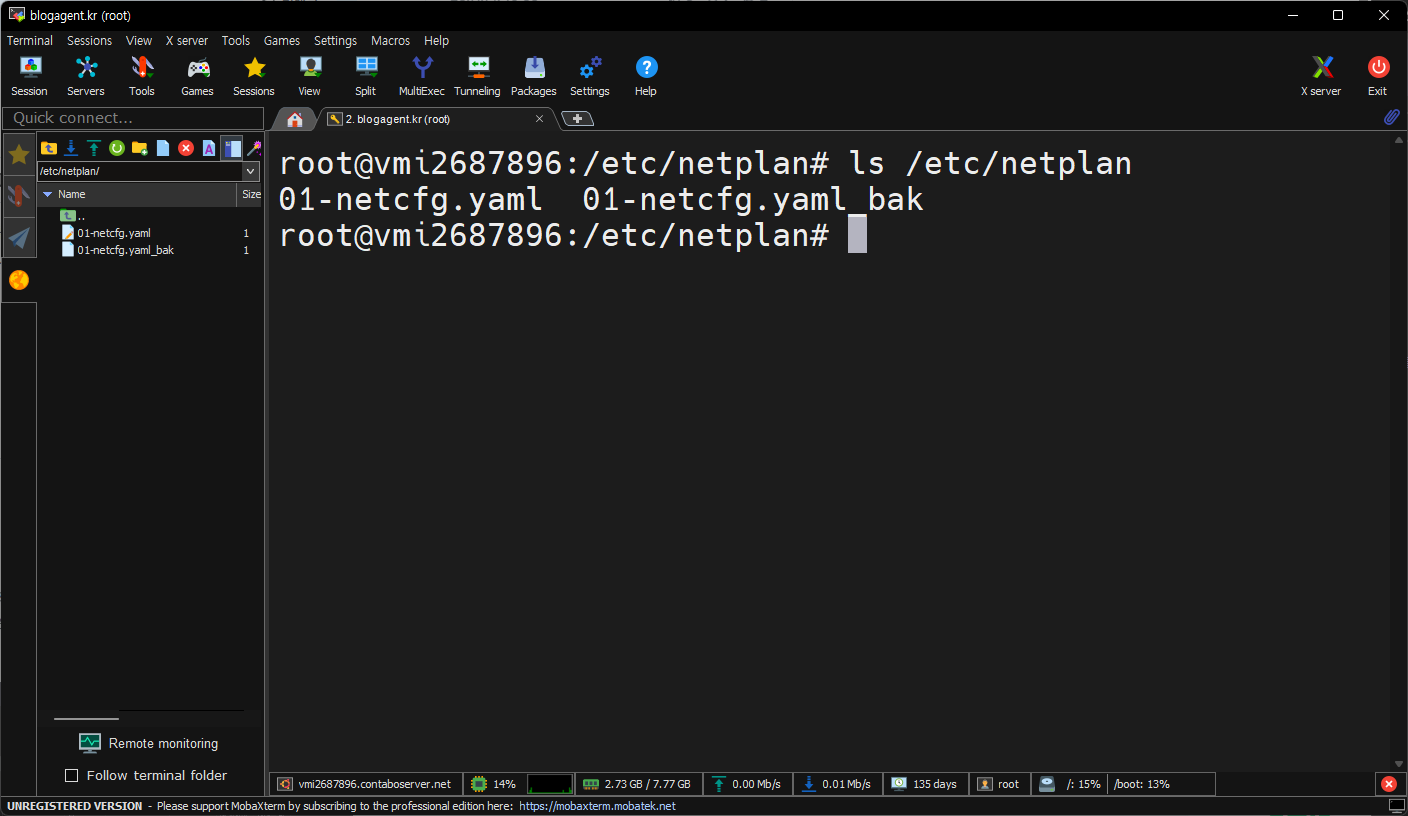Launch the Games toolbar icon
The image size is (1408, 816).
[198, 76]
